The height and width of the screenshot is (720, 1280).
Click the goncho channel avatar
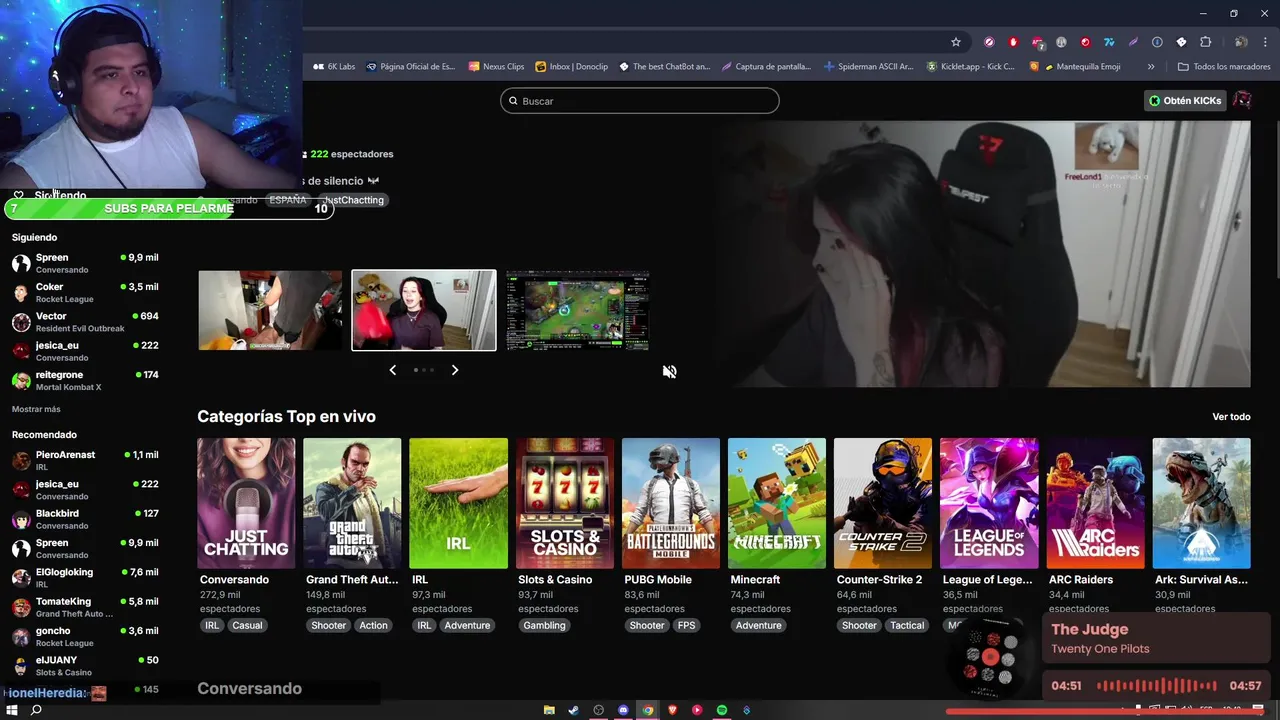tap(21, 637)
